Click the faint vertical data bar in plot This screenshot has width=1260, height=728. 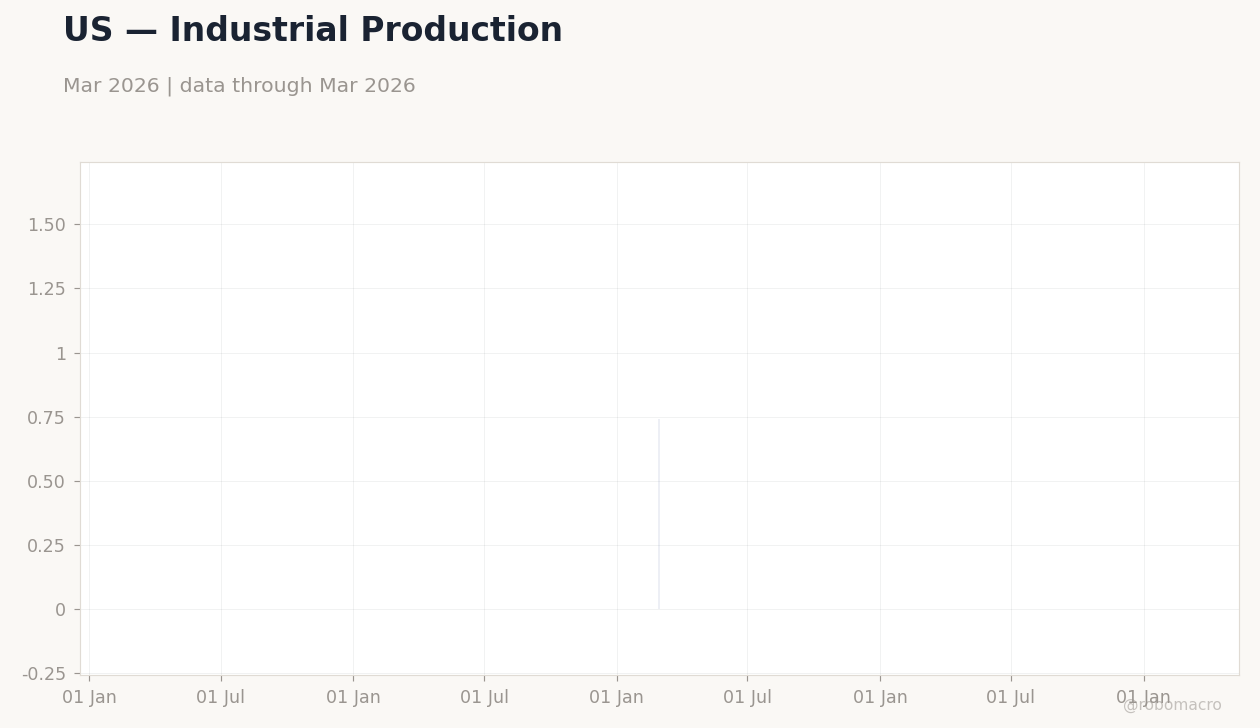(659, 513)
